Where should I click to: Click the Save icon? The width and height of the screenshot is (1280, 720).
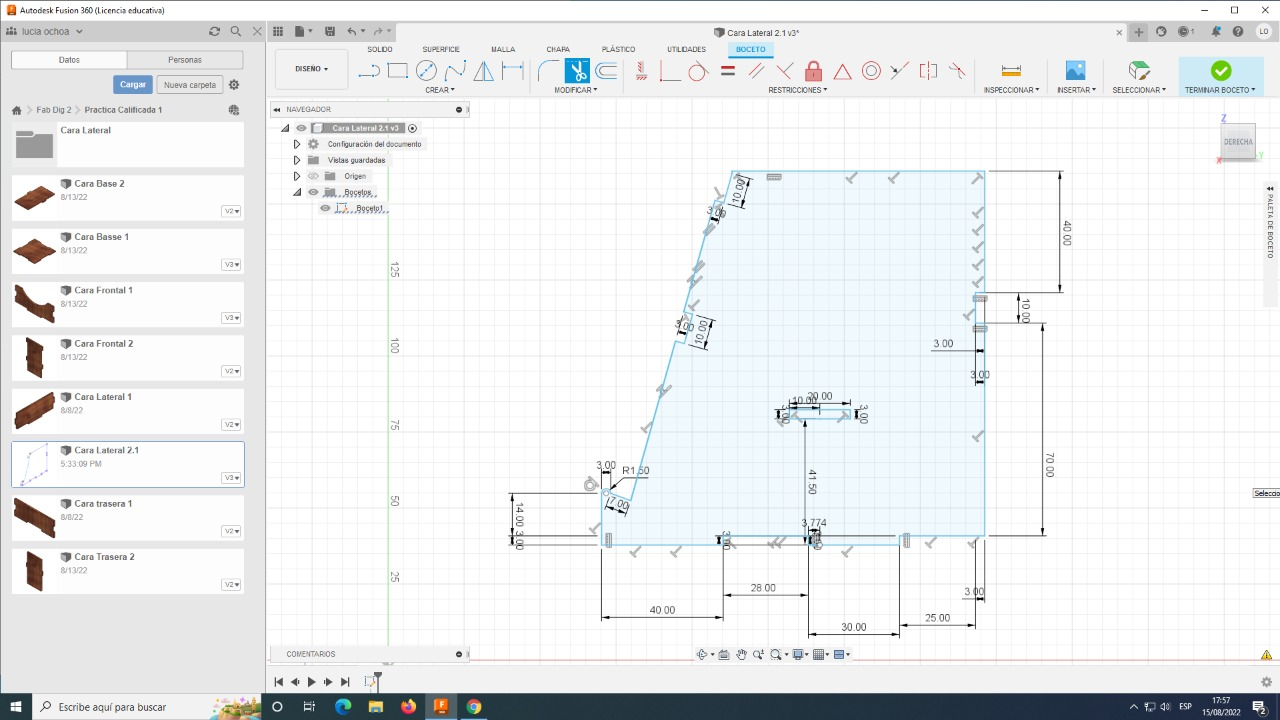330,32
